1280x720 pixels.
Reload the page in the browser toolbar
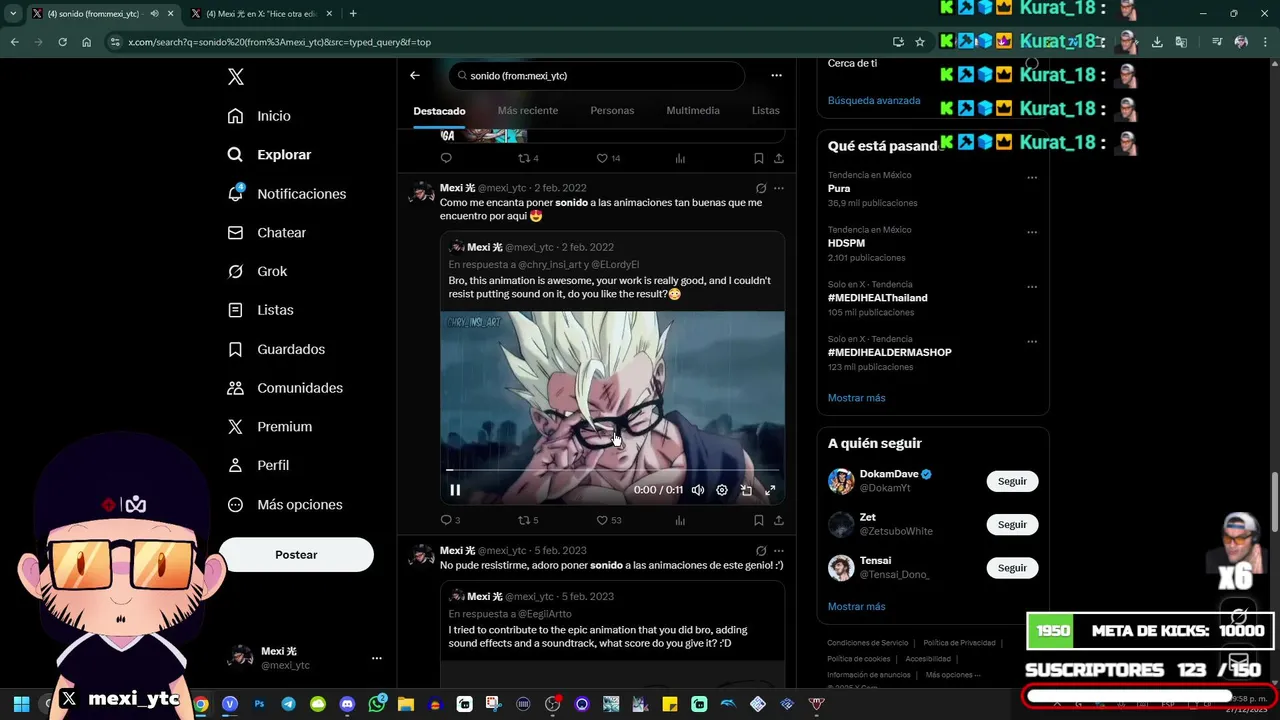pos(62,42)
